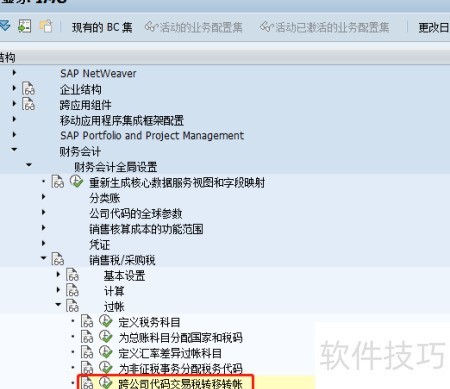Select 跨公司代码交易税转移转帐 tree item
Viewport: 450px width, 389px height.
[x=180, y=383]
